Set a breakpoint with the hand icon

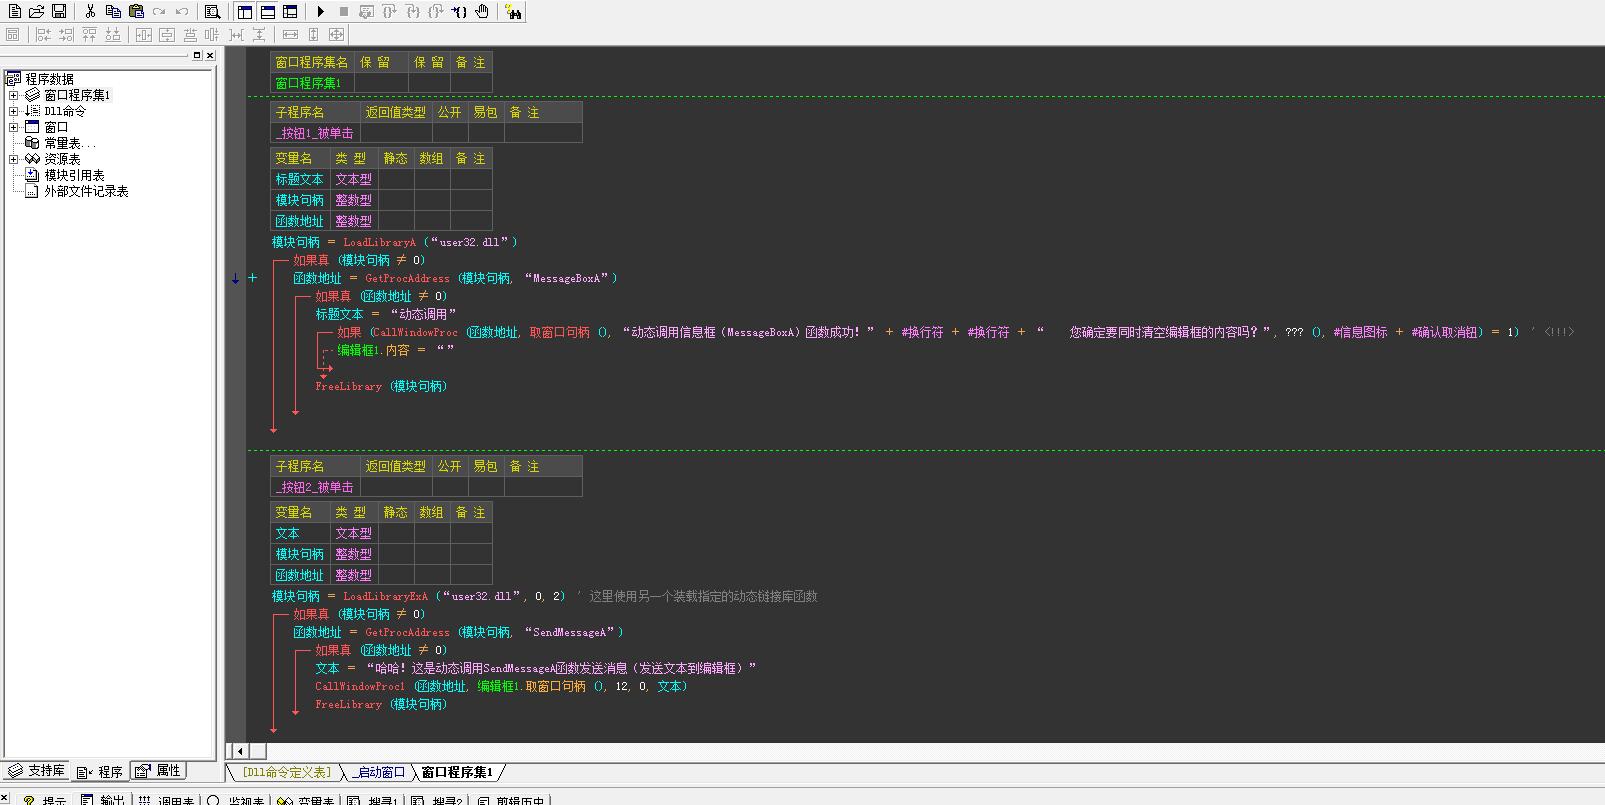tap(482, 11)
